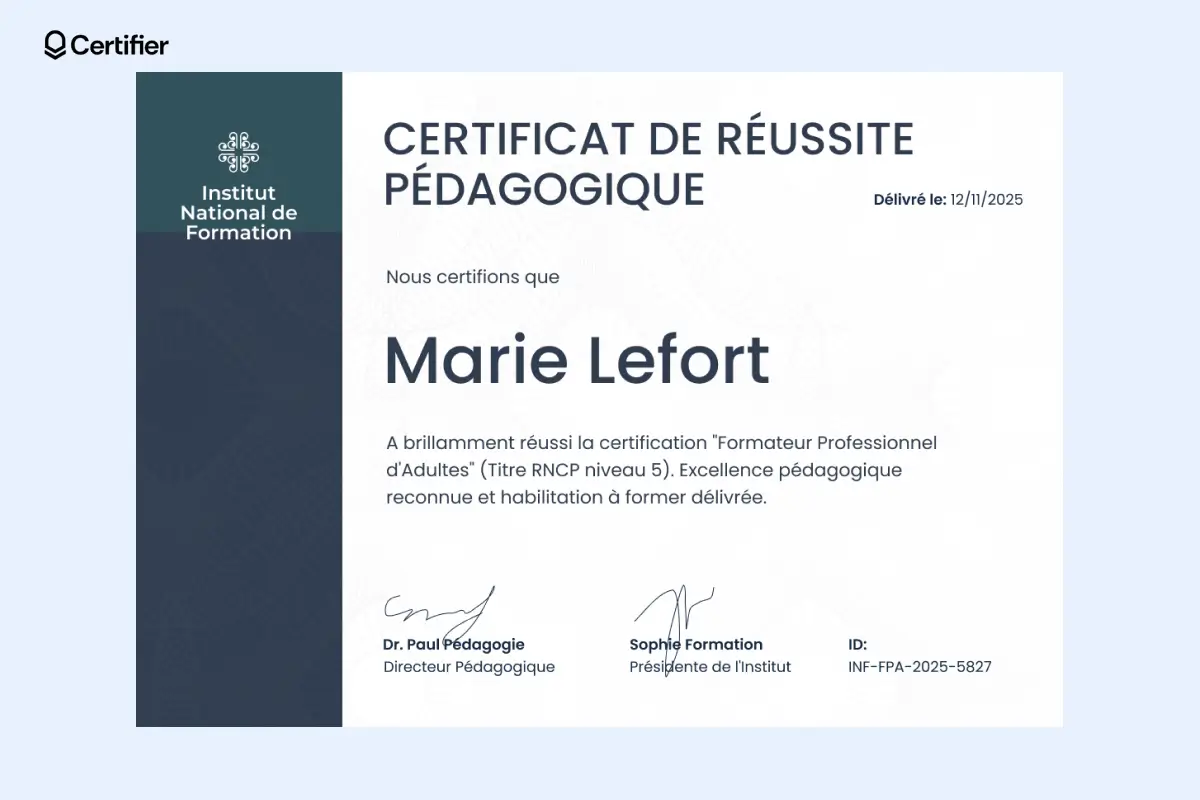The height and width of the screenshot is (800, 1200).
Task: Select Directeur Pédagogique title text
Action: click(470, 666)
